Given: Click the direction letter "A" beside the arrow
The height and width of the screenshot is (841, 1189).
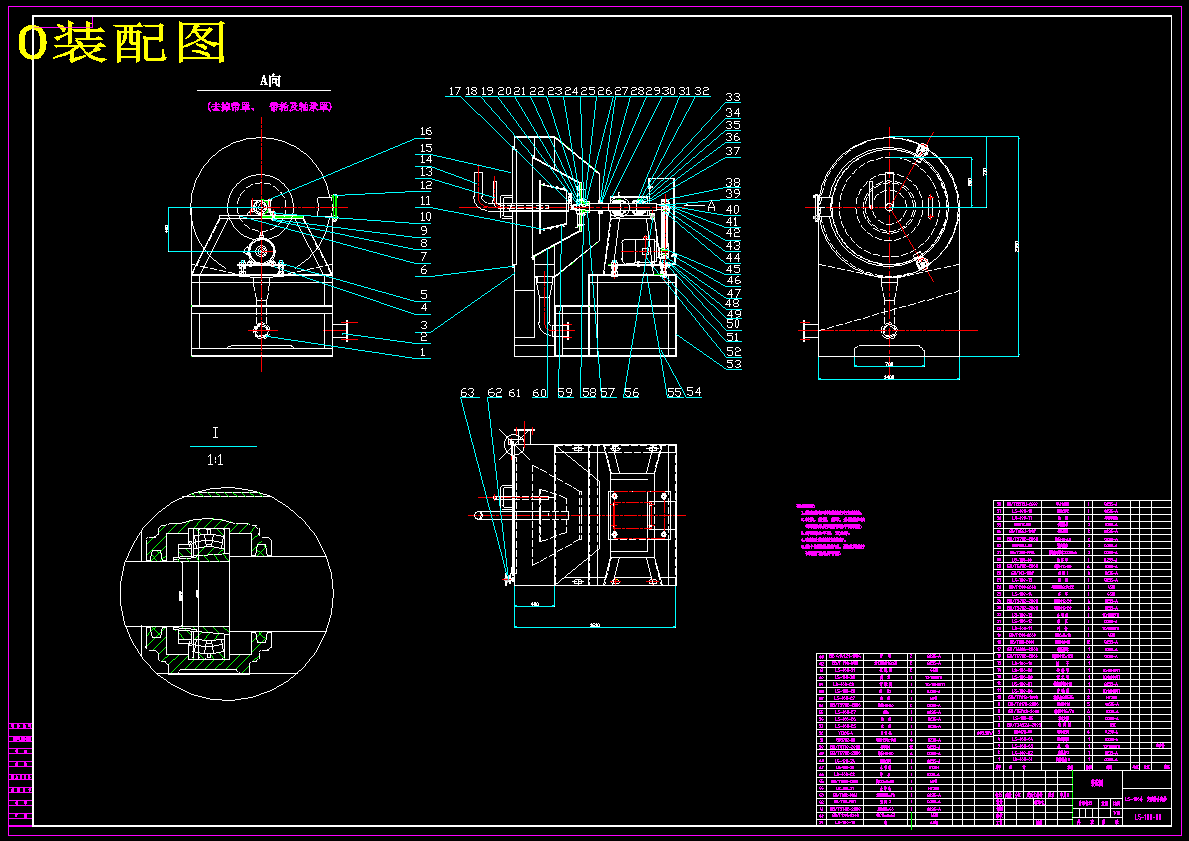Looking at the screenshot, I should [711, 206].
